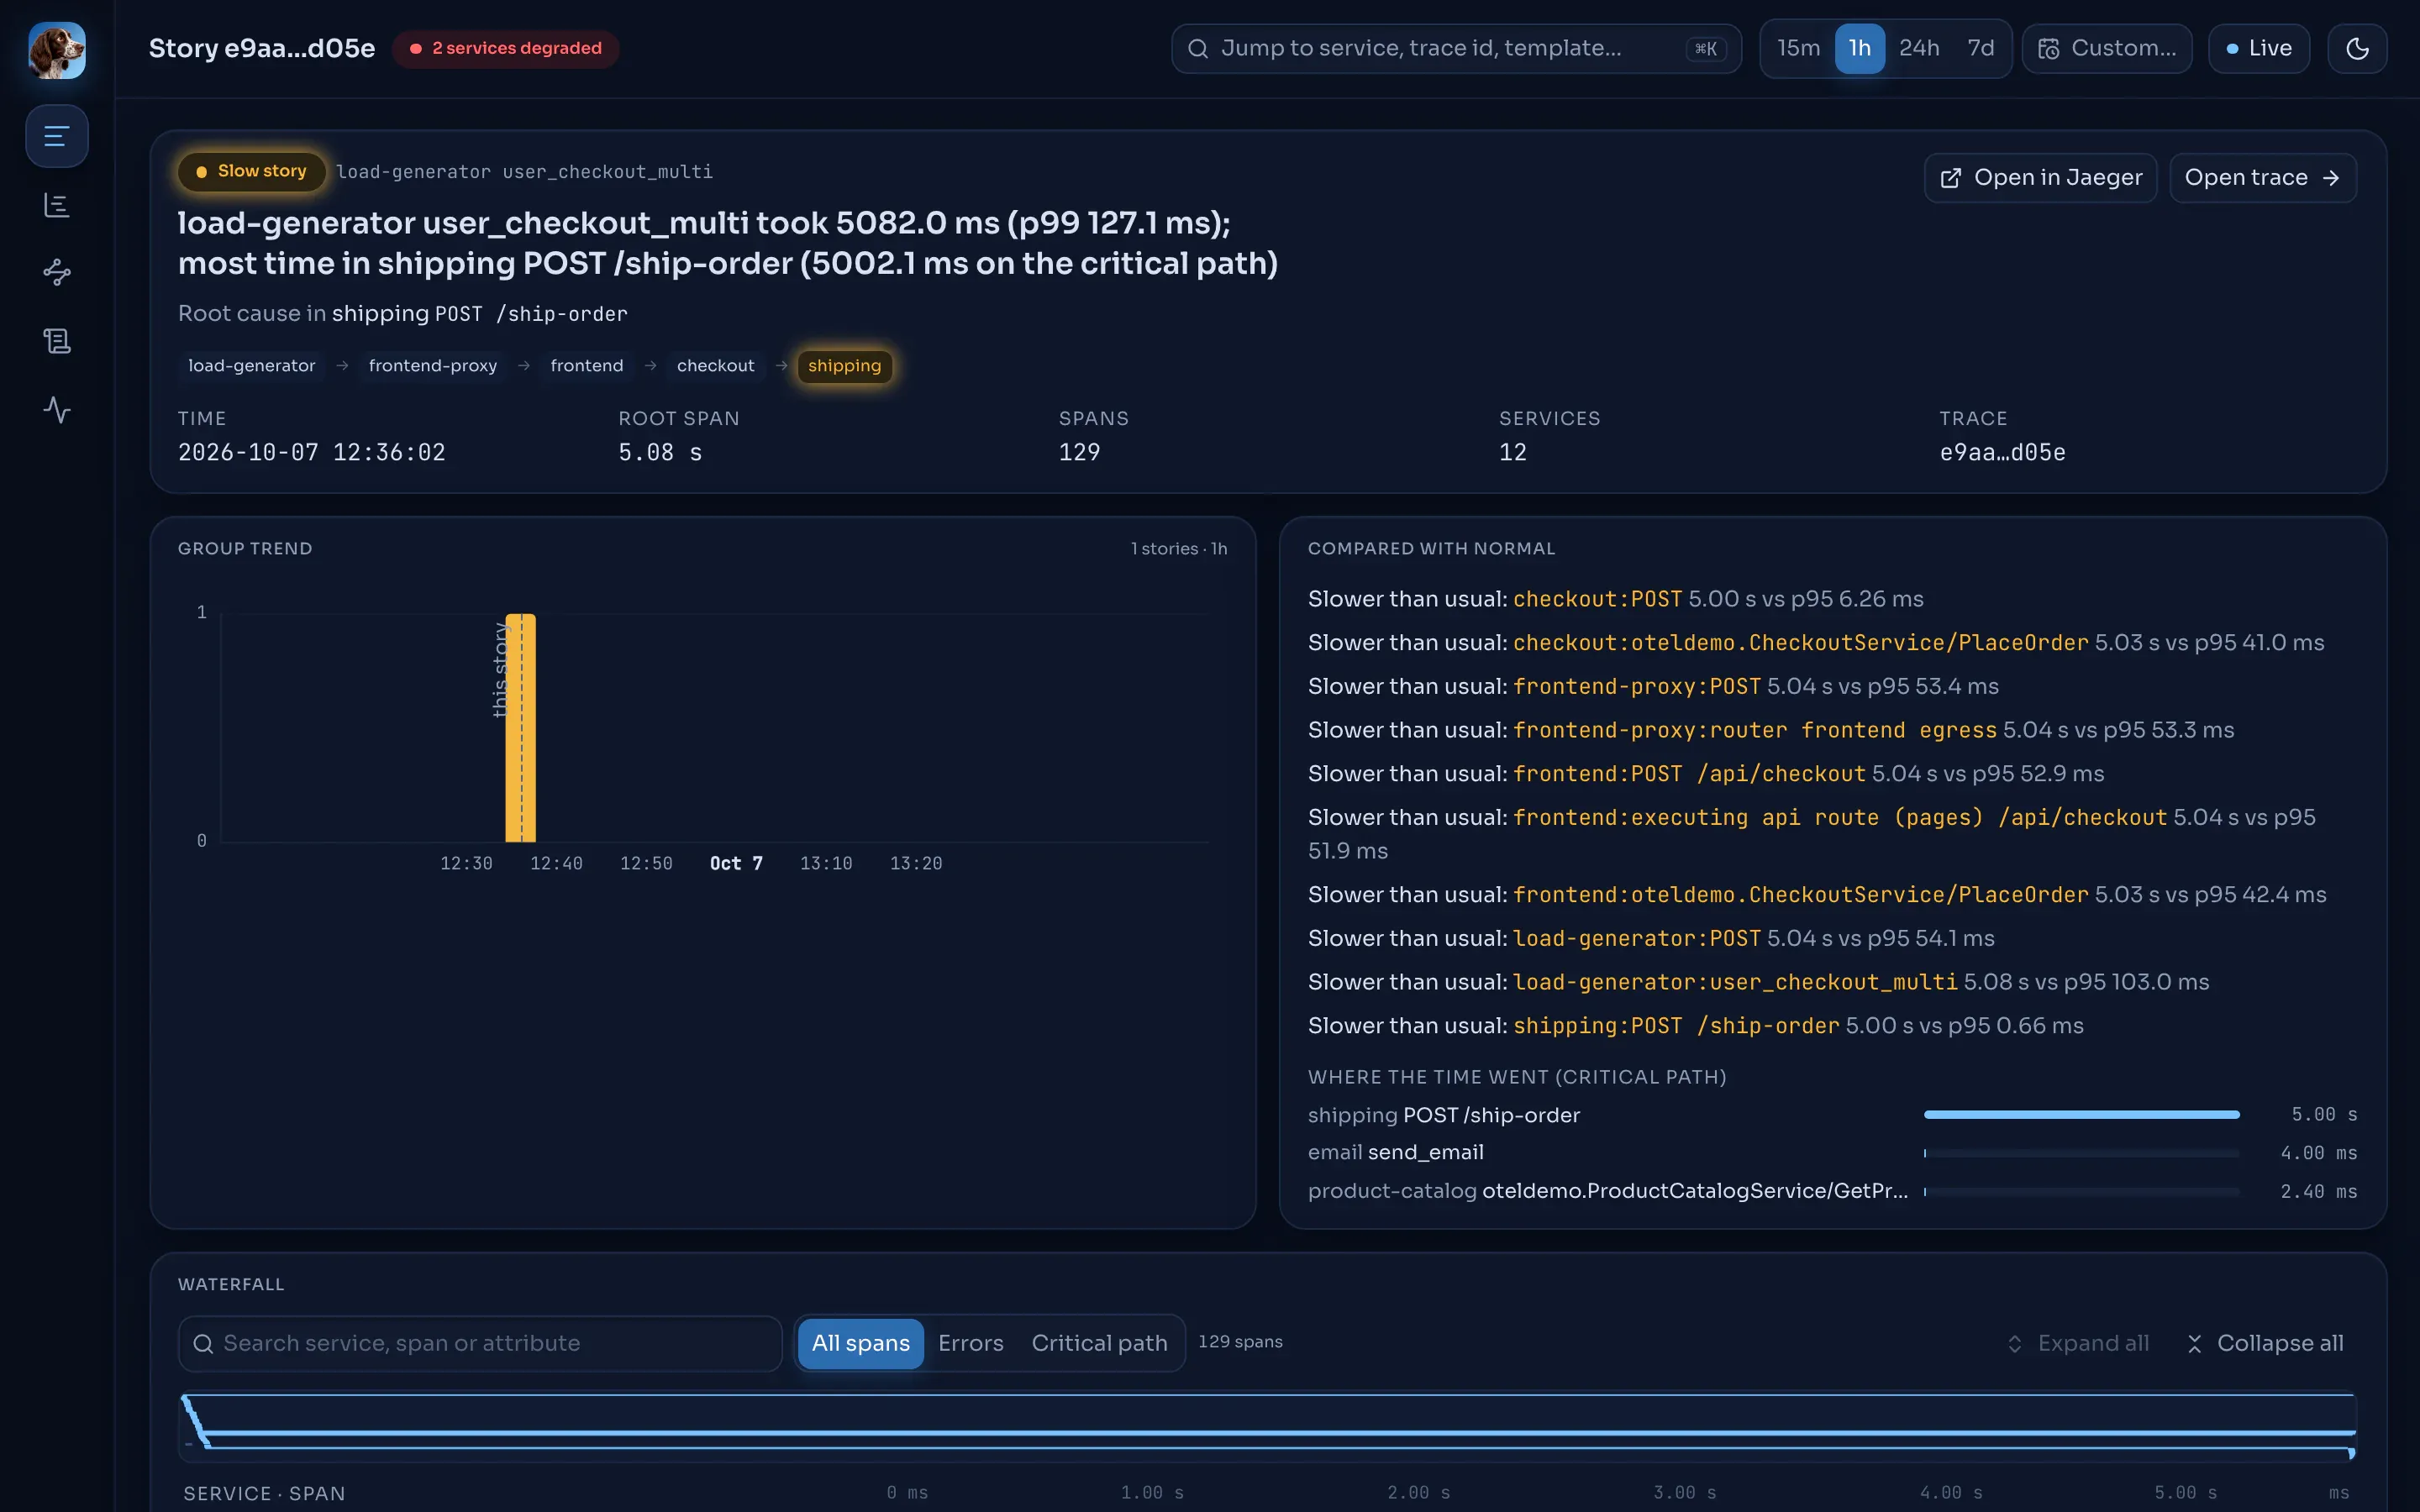2420x1512 pixels.
Task: Click email send_email critical path row
Action: 1832,1153
